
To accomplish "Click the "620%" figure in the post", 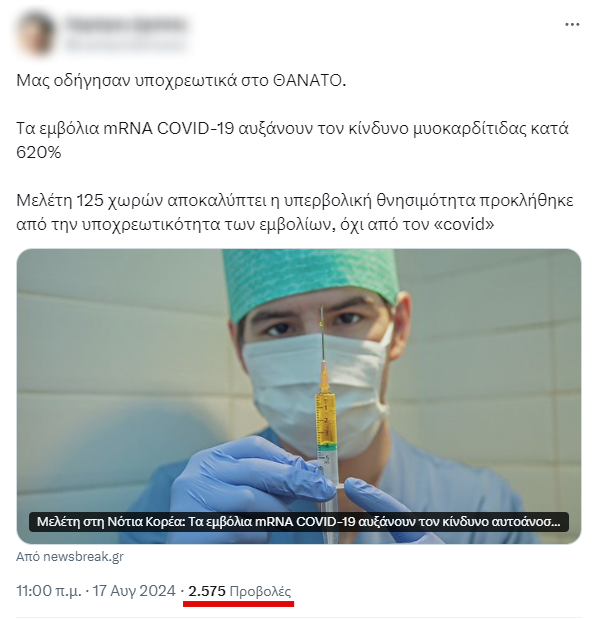I will pos(39,152).
